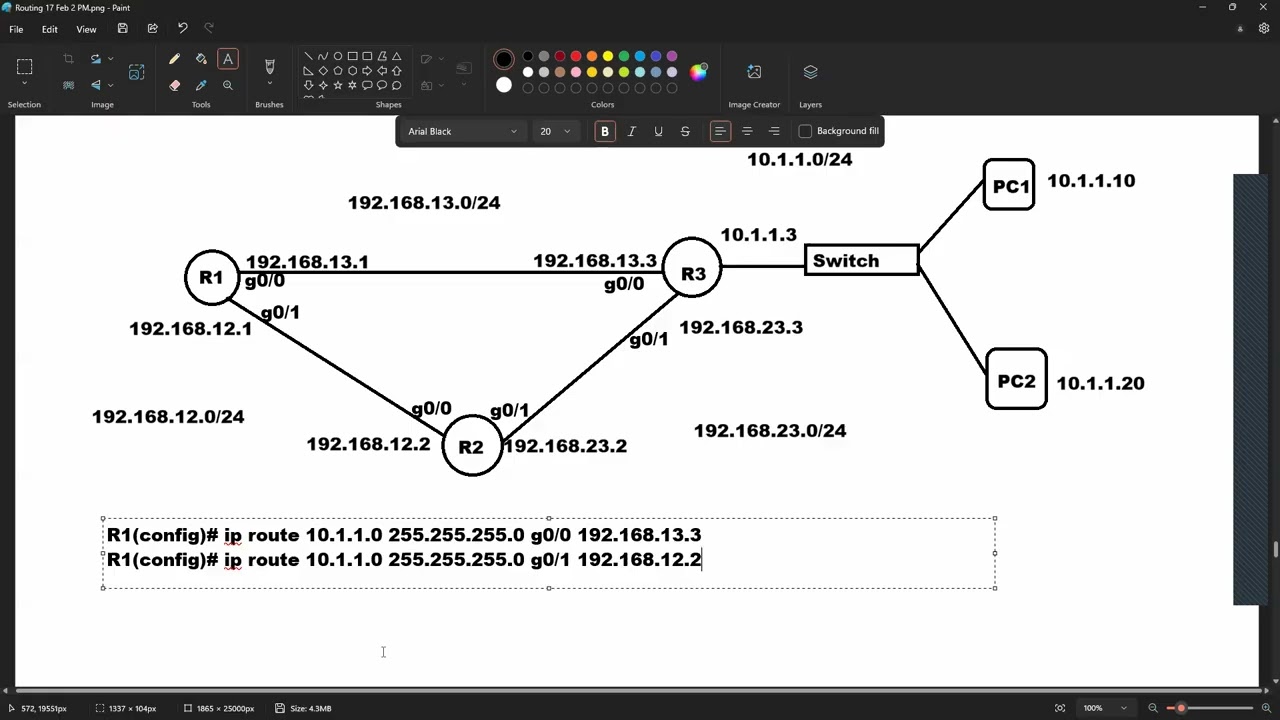Open the File menu

[16, 29]
